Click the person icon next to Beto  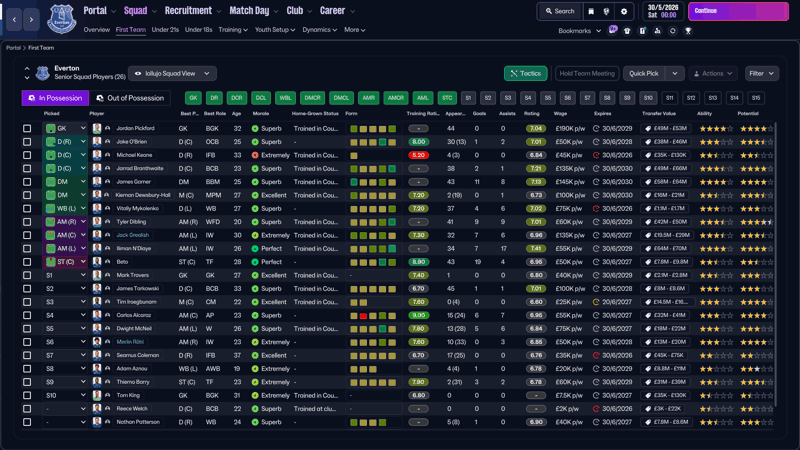click(x=108, y=262)
